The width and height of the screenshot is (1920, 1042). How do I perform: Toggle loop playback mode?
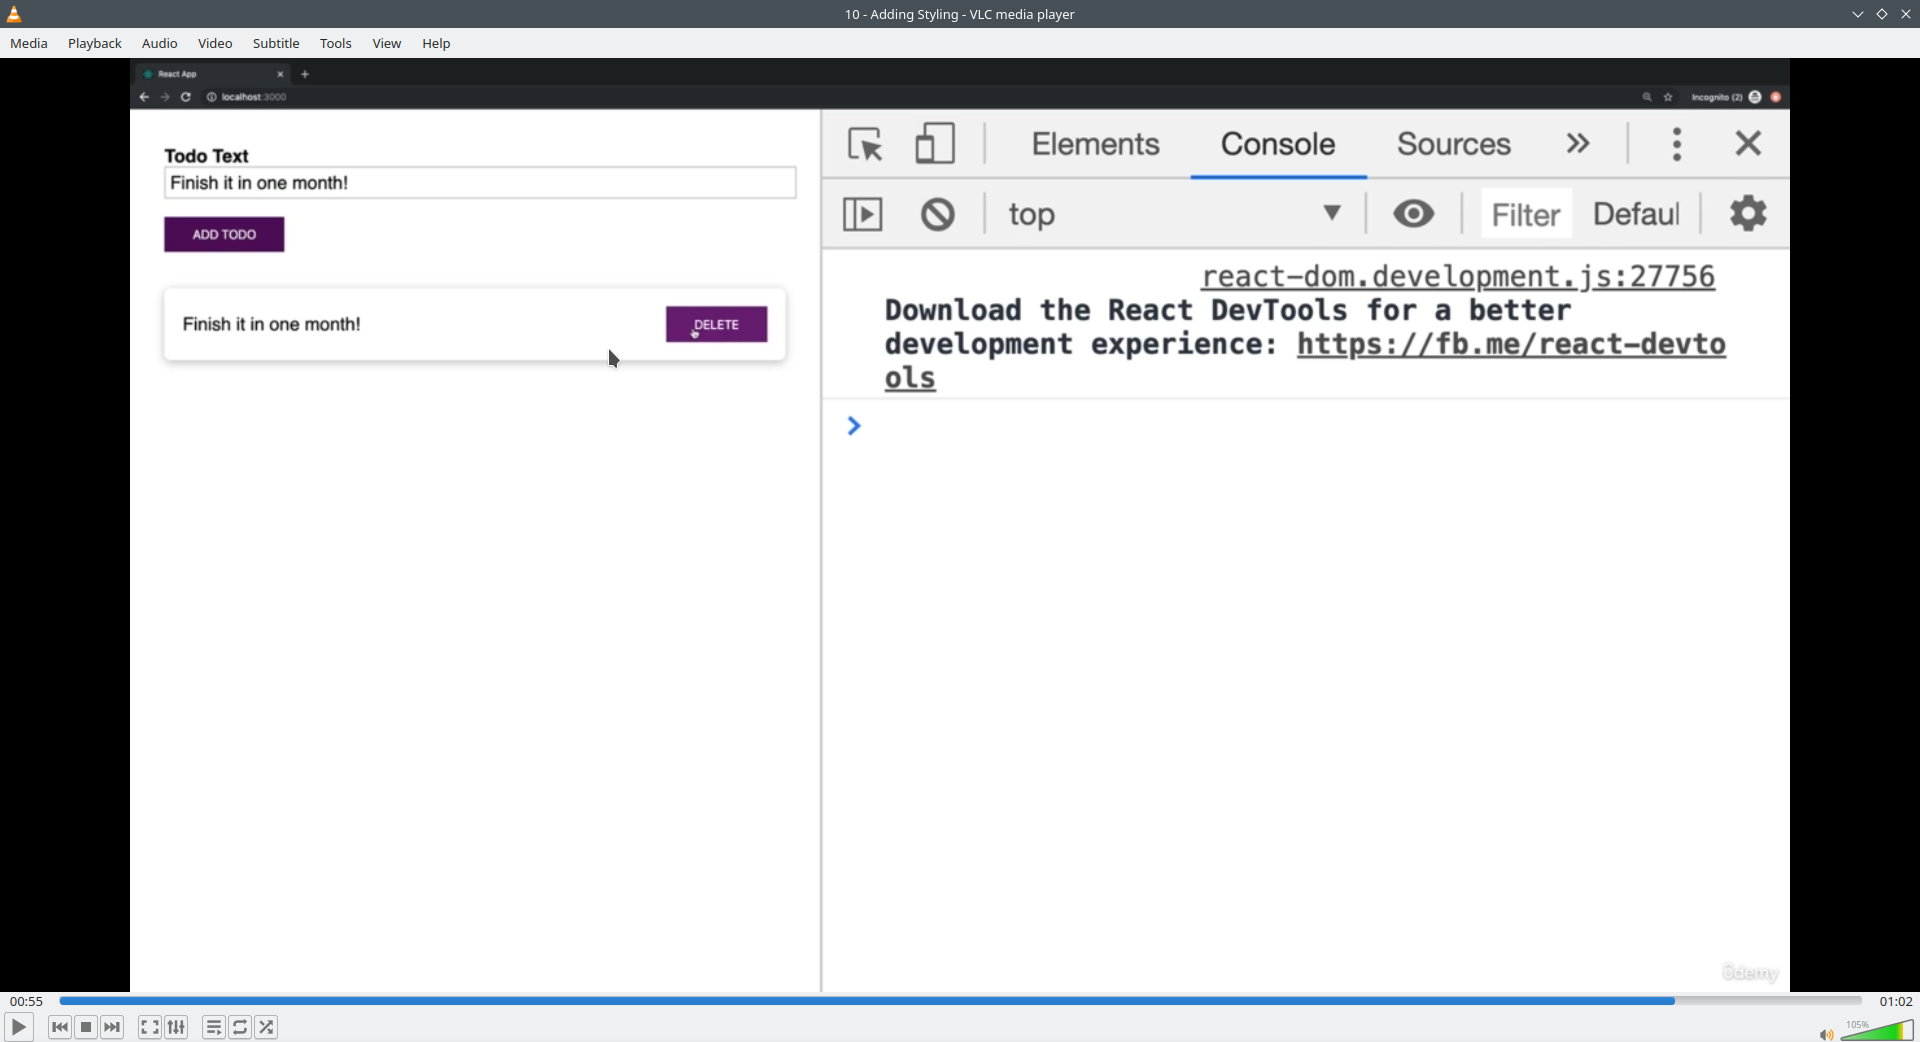[x=240, y=1027]
